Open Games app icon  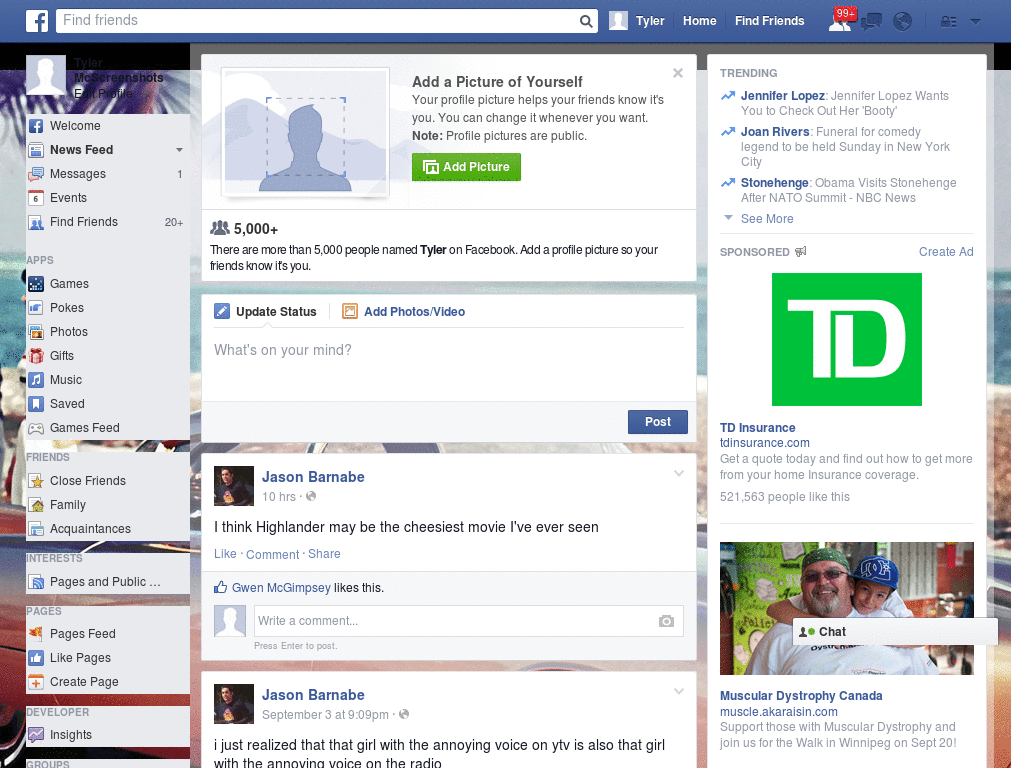(36, 284)
